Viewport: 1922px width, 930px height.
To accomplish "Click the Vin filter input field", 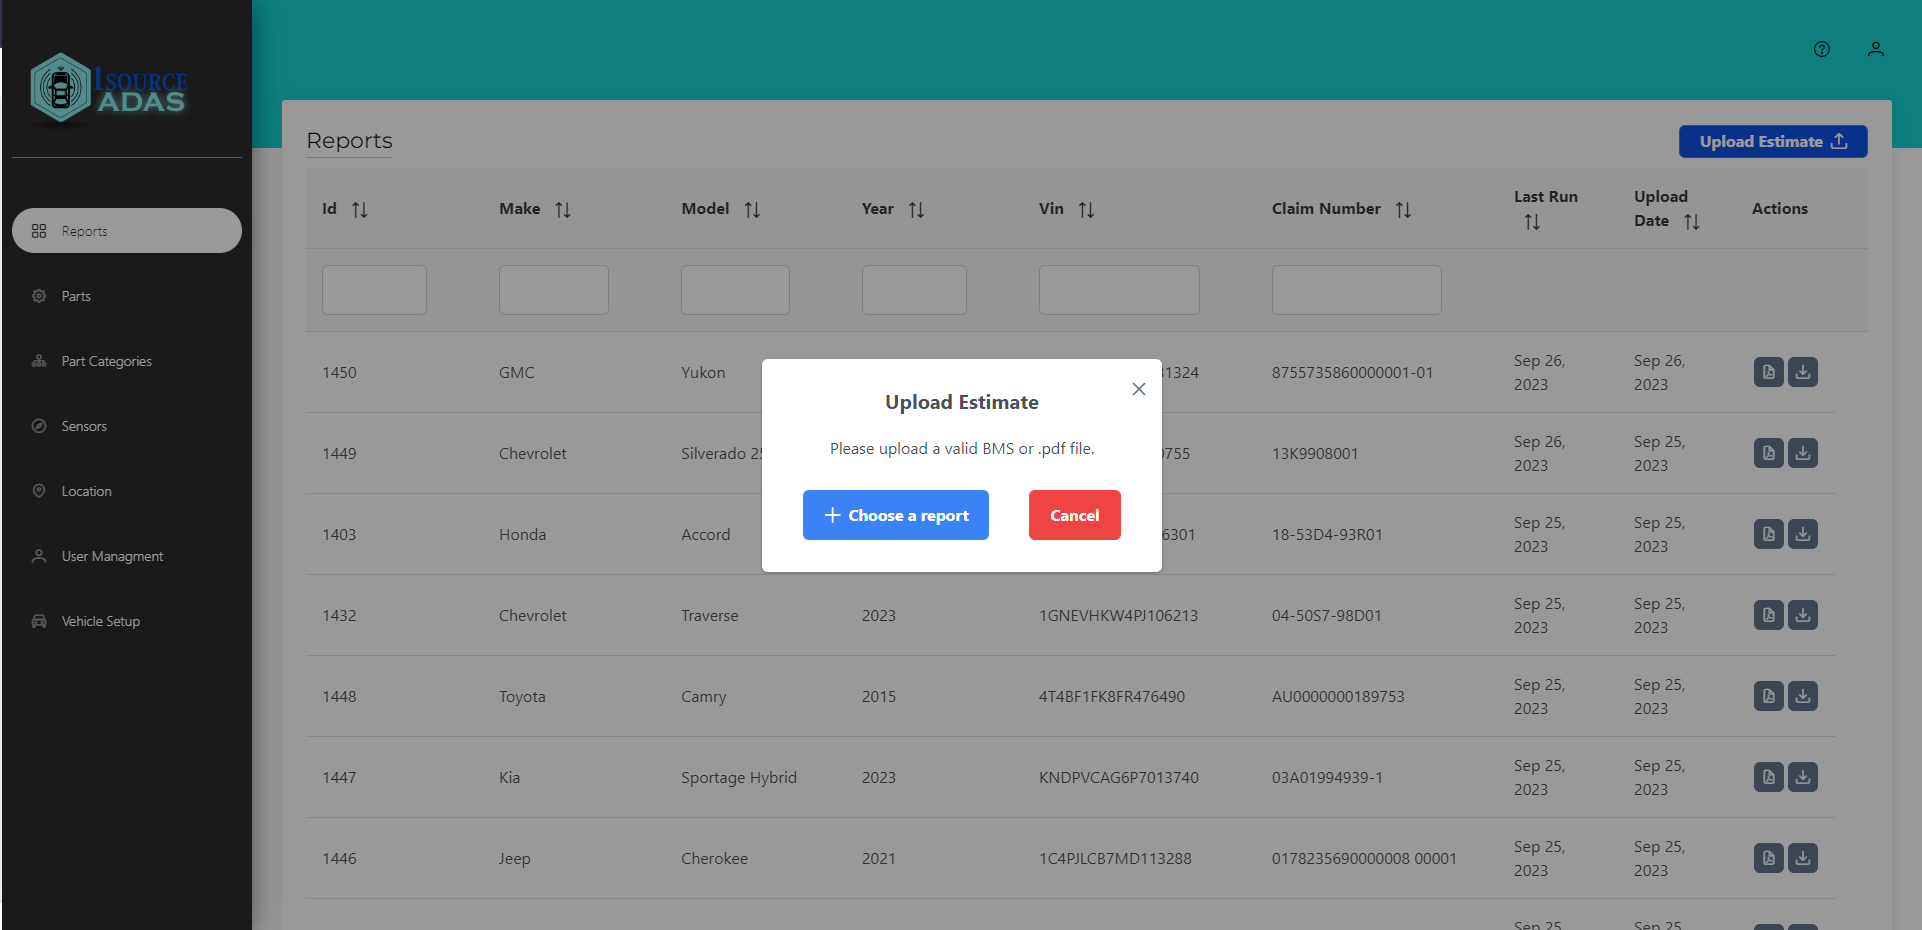I will (1119, 290).
